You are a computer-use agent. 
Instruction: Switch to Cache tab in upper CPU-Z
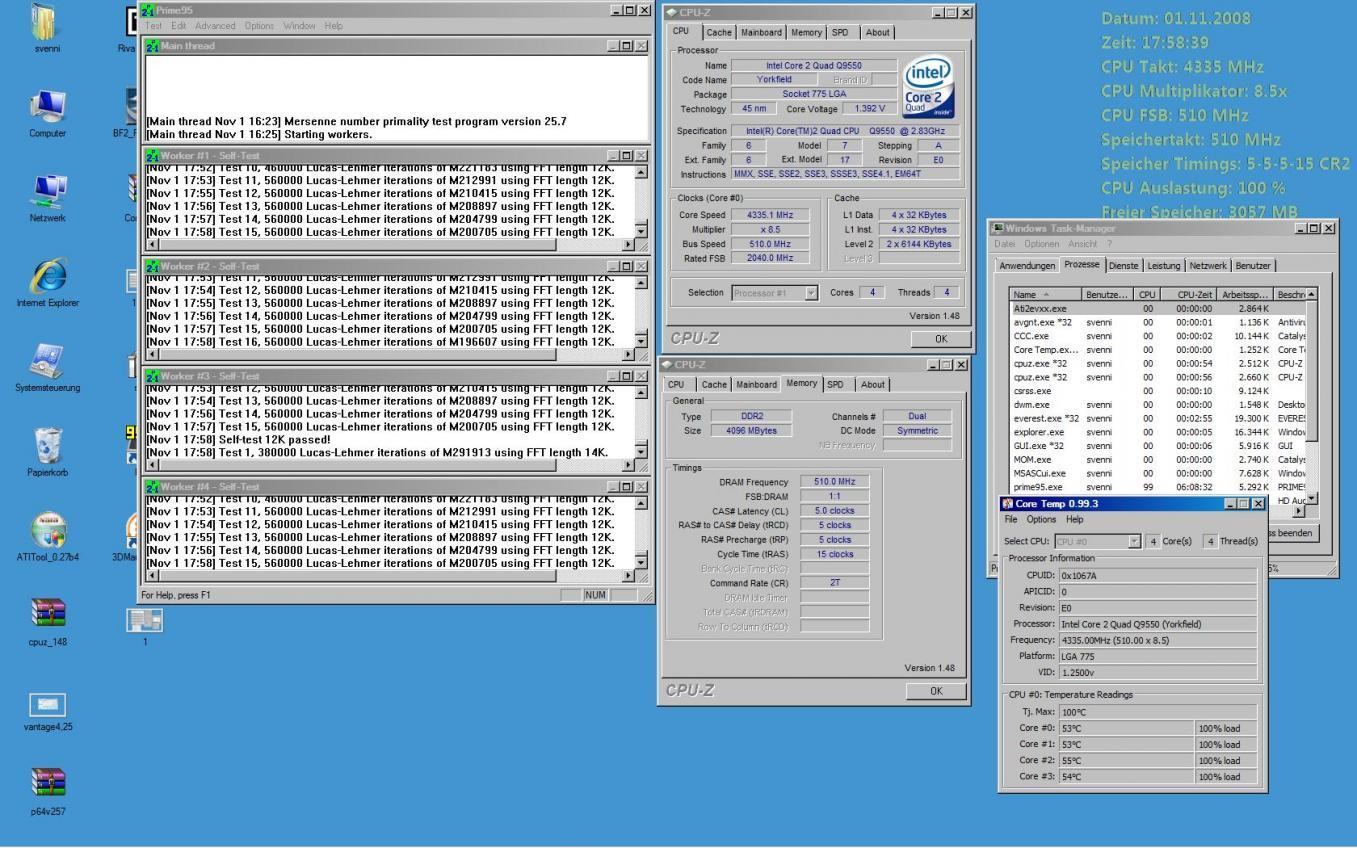719,32
